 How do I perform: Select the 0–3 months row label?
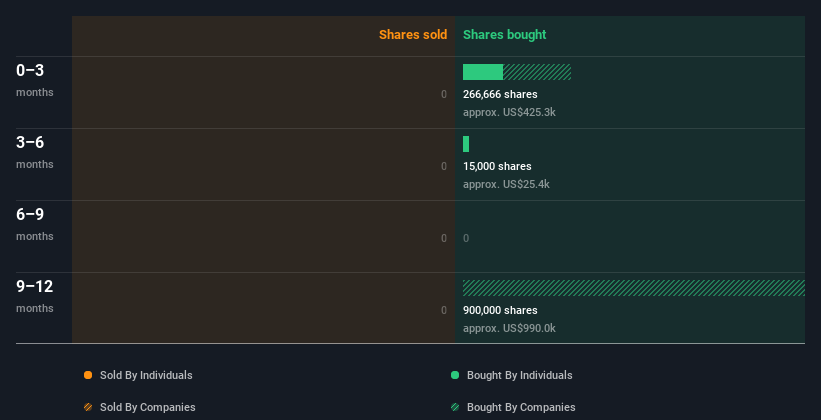35,80
